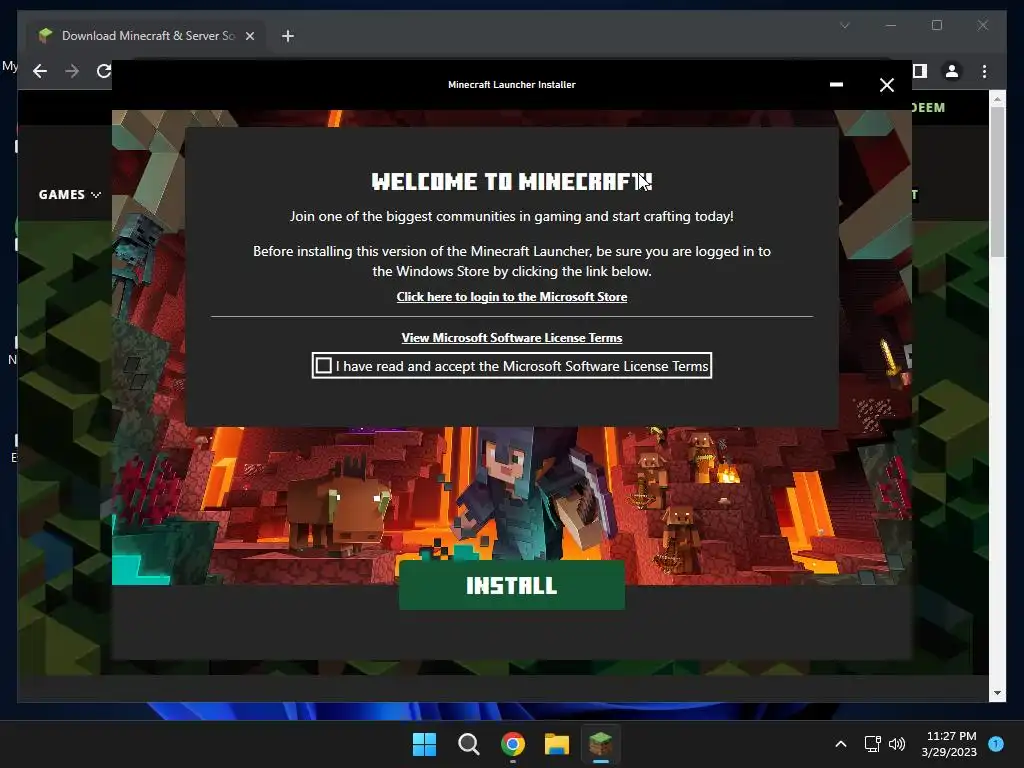Expand the GAMES dropdown on website
This screenshot has width=1024, height=768.
click(x=69, y=195)
